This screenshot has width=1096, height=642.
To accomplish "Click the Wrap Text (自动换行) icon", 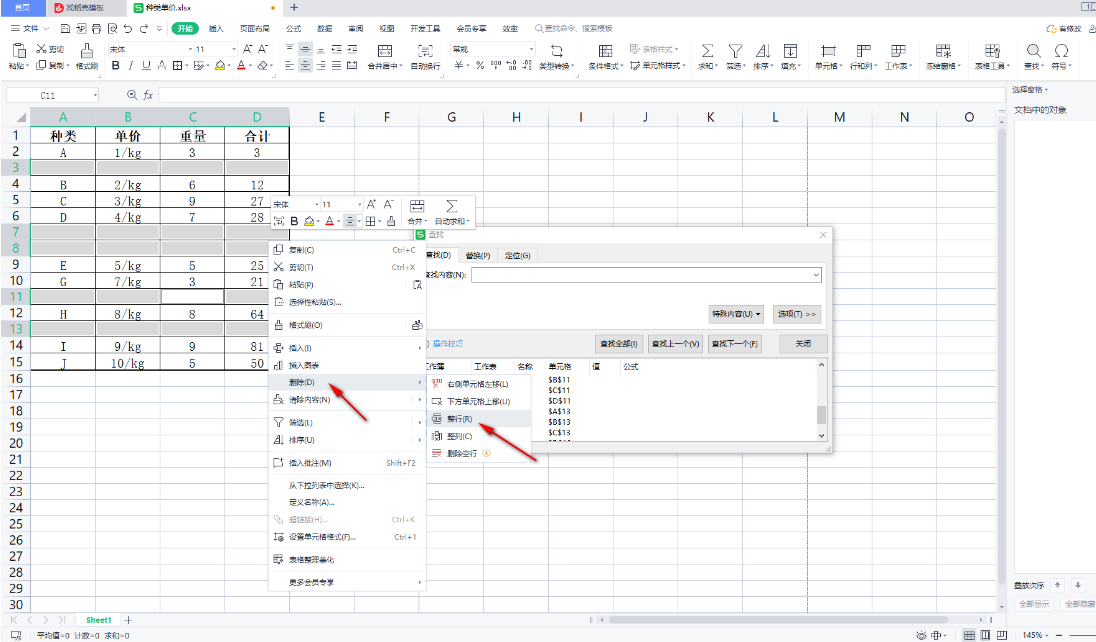I will [x=425, y=51].
